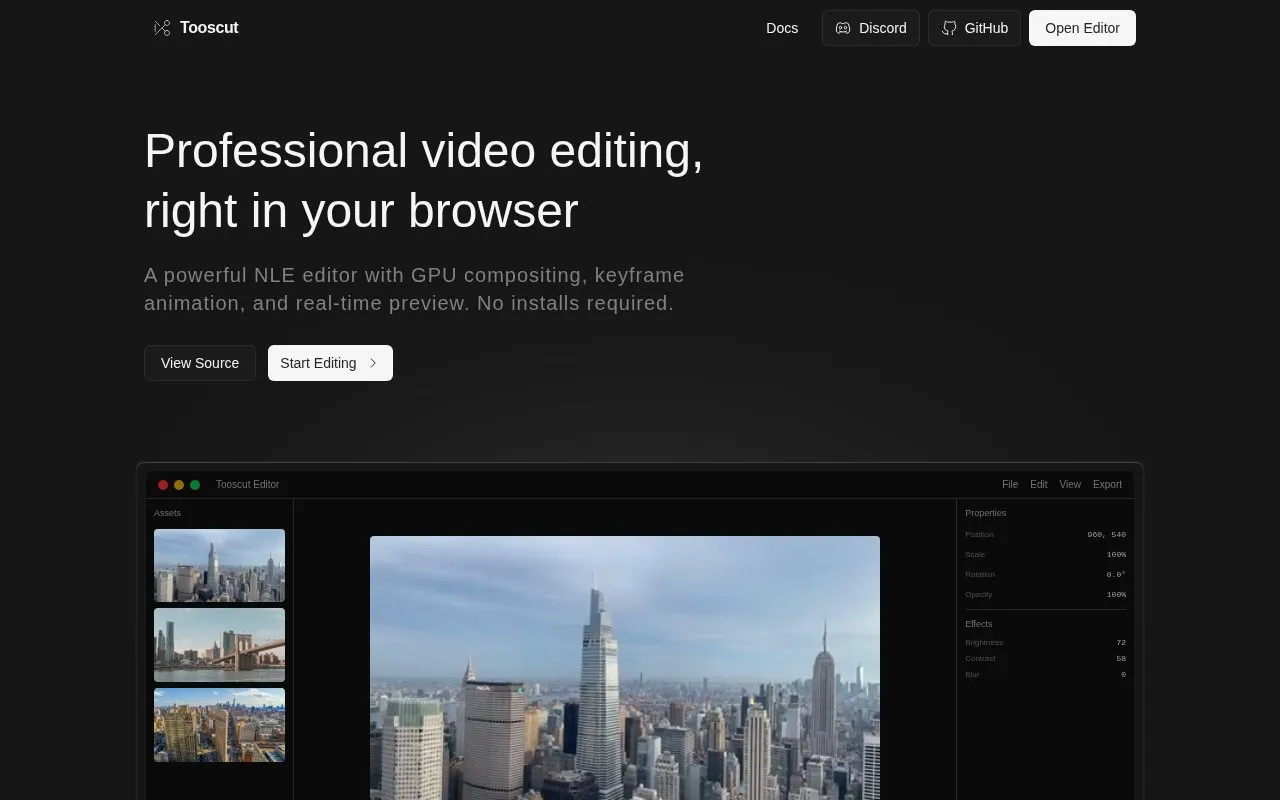Image resolution: width=1280 pixels, height=800 pixels.
Task: Click the Rotation value 0.0°
Action: tap(1116, 575)
